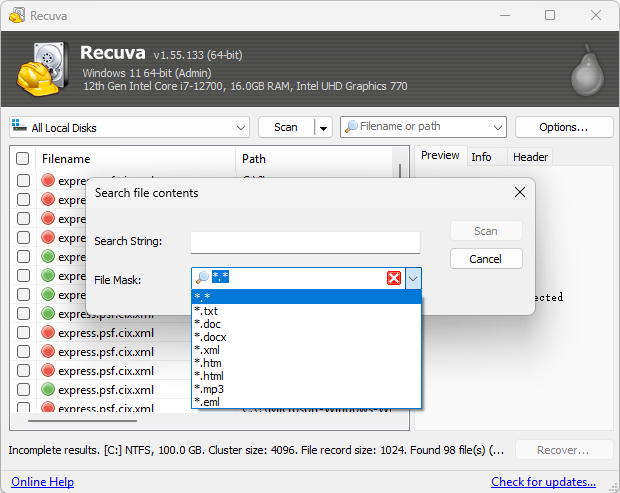This screenshot has height=493, width=620.
Task: Select *.docx from the File Mask list
Action: (x=306, y=337)
